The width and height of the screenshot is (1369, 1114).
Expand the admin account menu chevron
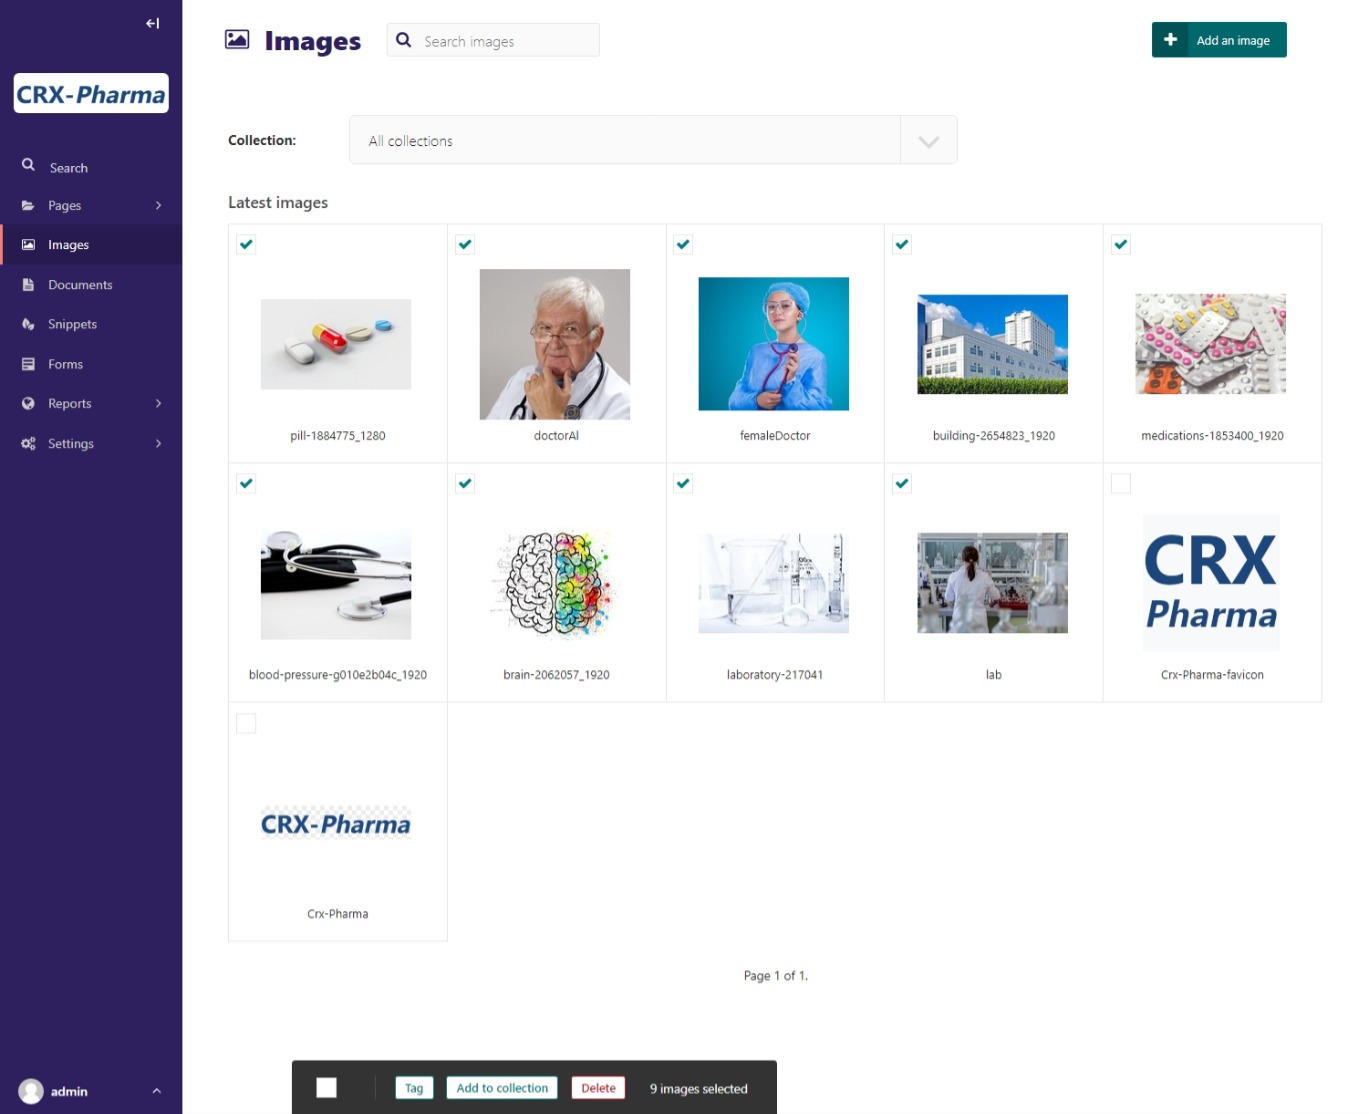[x=156, y=1091]
